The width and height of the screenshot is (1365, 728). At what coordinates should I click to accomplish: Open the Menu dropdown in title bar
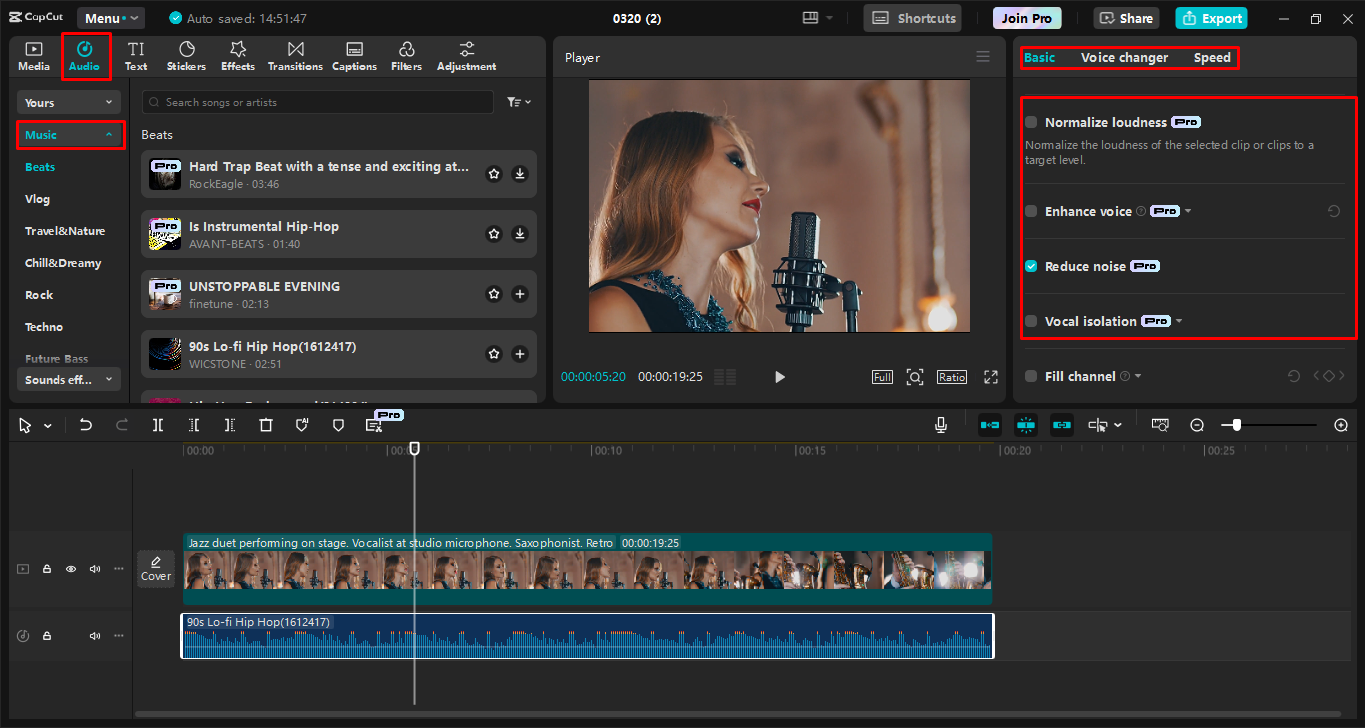pyautogui.click(x=110, y=18)
